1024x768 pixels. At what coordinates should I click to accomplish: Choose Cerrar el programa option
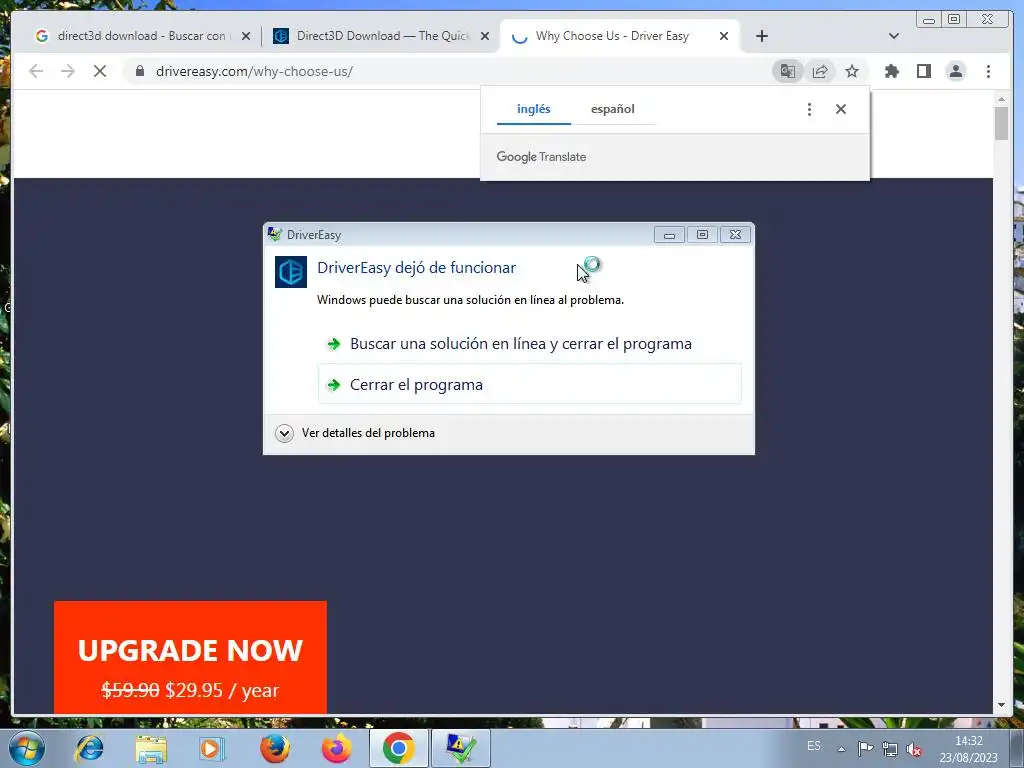pos(530,384)
